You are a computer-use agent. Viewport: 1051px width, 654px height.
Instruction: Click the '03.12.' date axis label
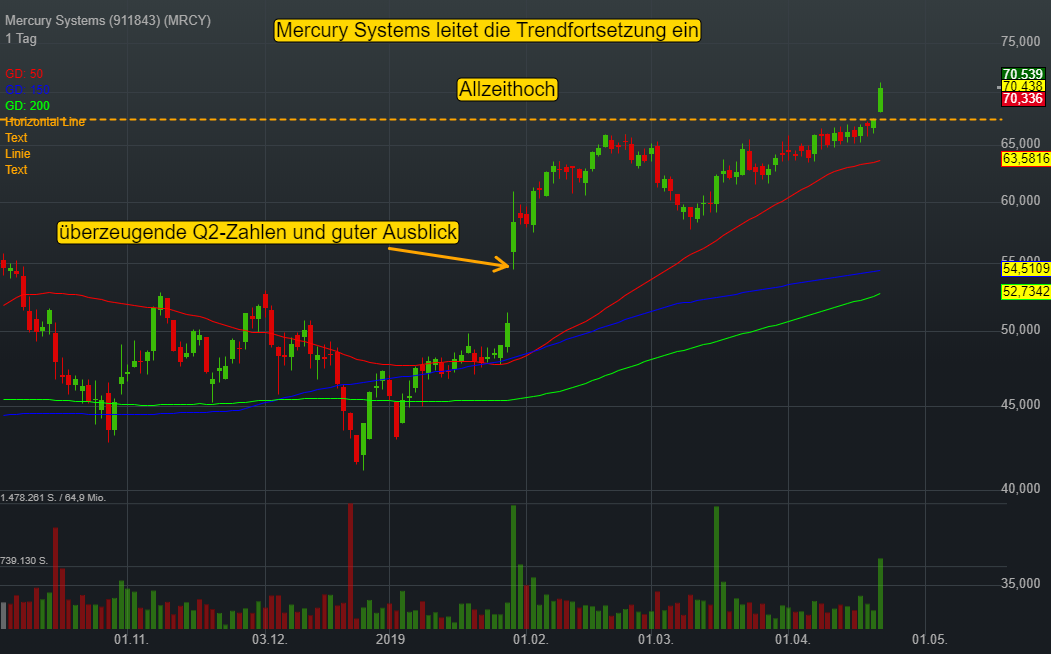pyautogui.click(x=269, y=639)
